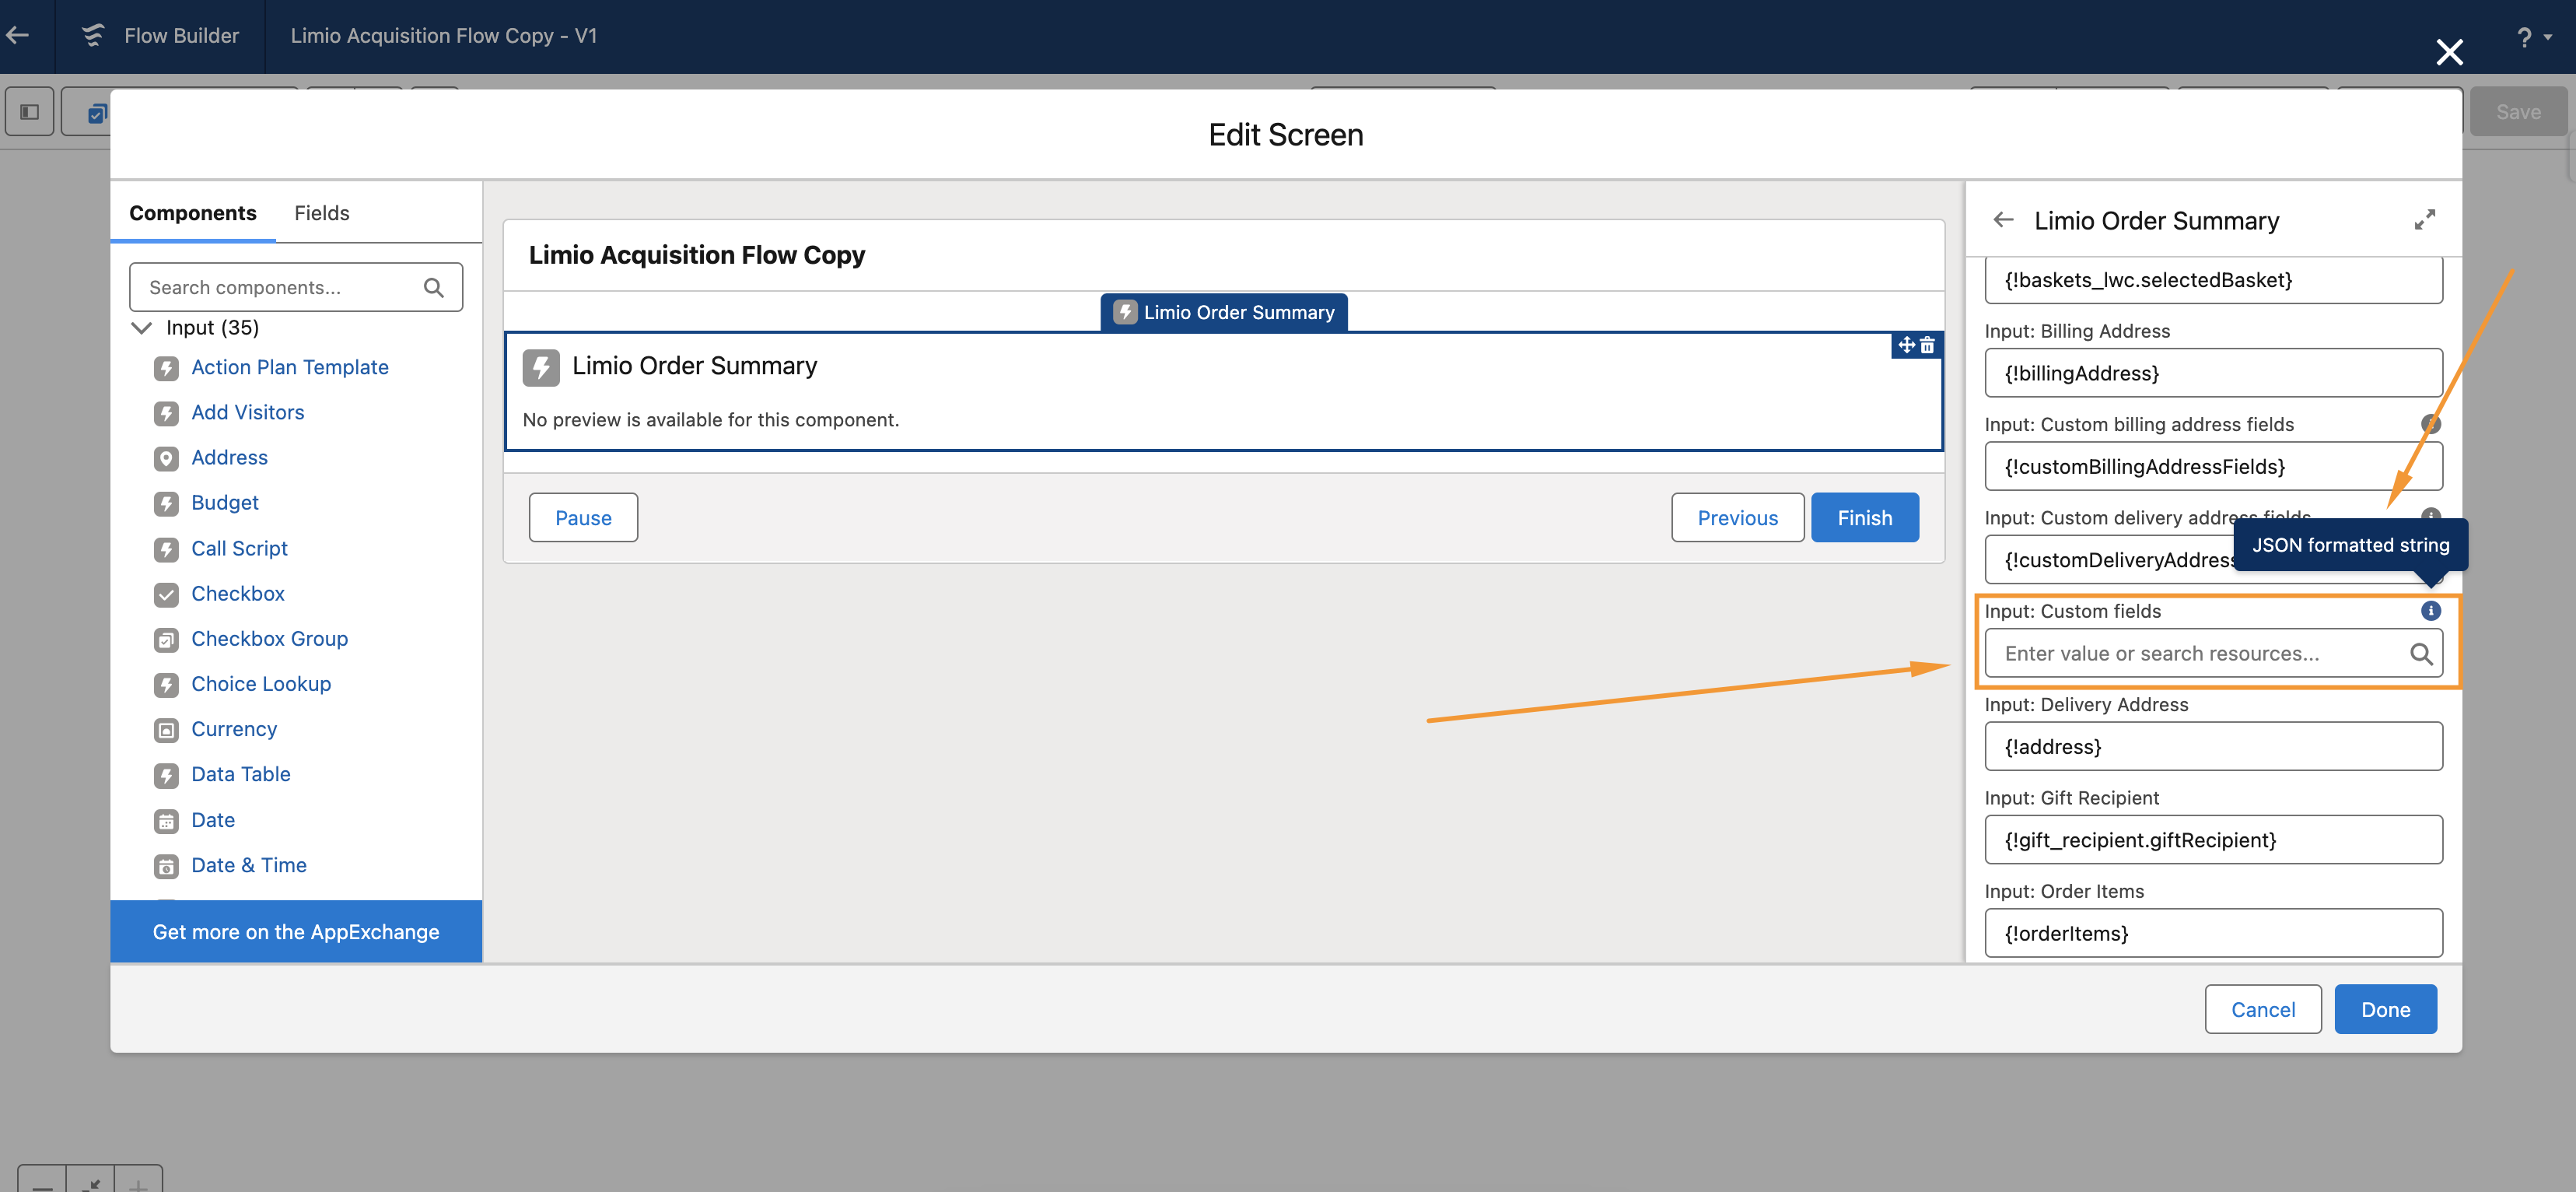Click the search icon in Custom fields input

coord(2420,654)
